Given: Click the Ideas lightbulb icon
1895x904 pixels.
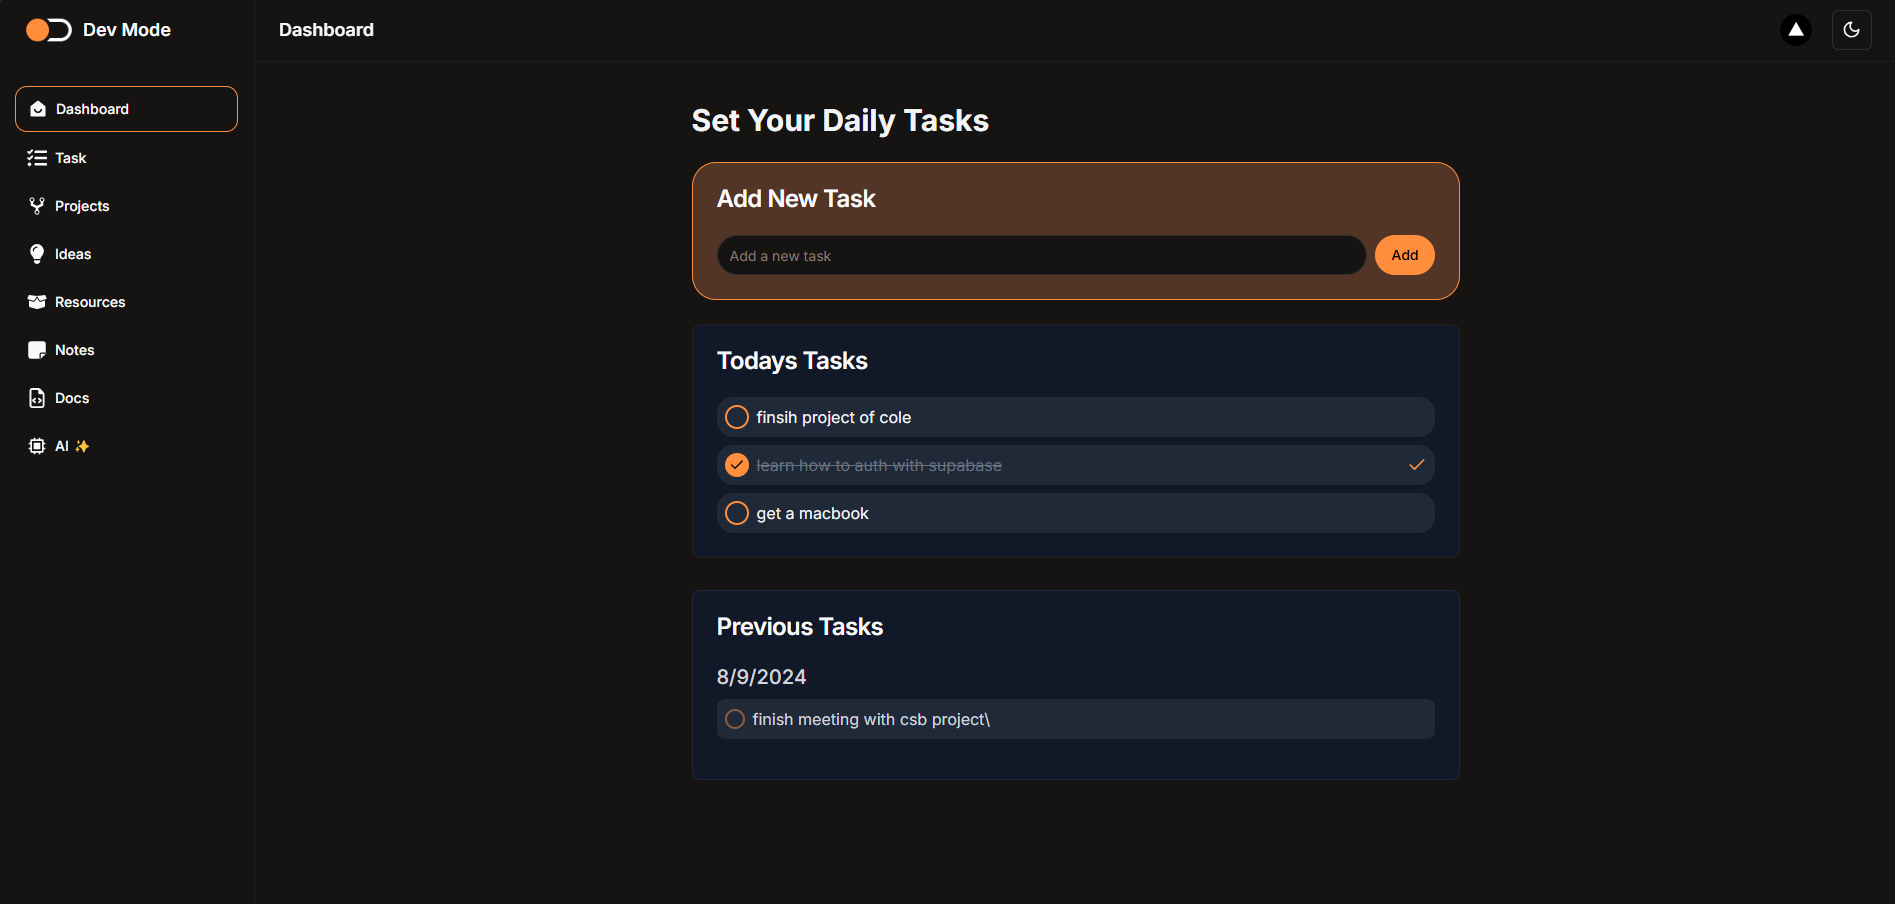Looking at the screenshot, I should click(x=37, y=254).
